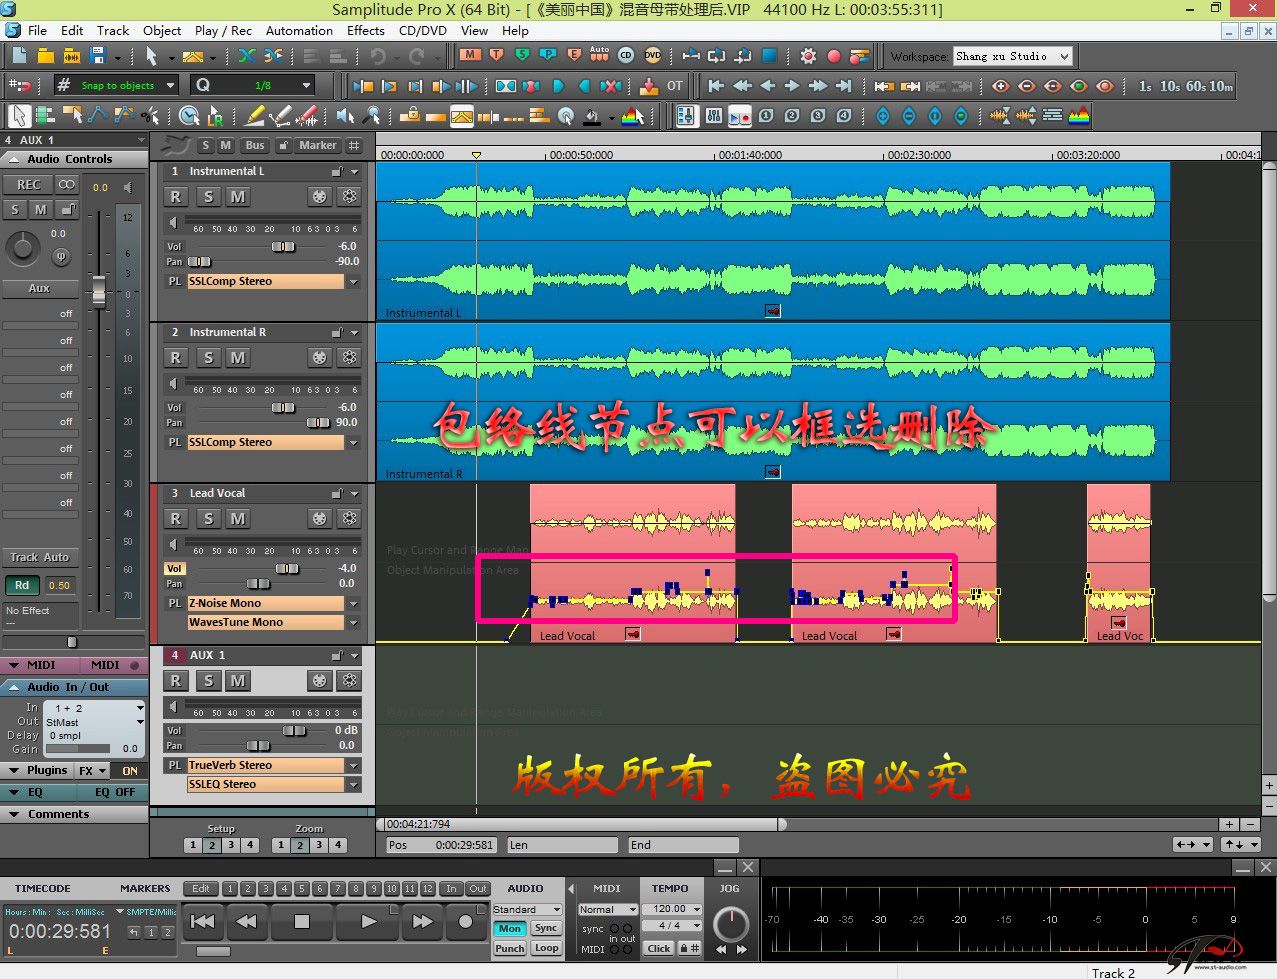The image size is (1277, 979).
Task: Adjust the Lead Vocal Vol slider
Action: (287, 569)
